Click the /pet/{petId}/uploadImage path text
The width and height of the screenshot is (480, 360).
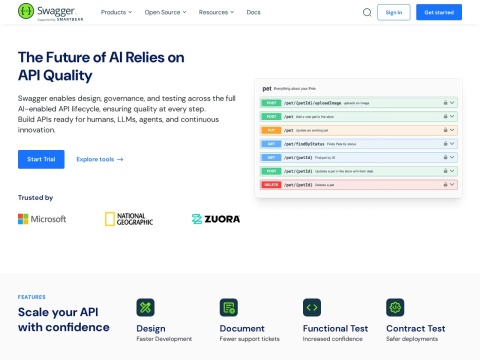pyautogui.click(x=312, y=103)
